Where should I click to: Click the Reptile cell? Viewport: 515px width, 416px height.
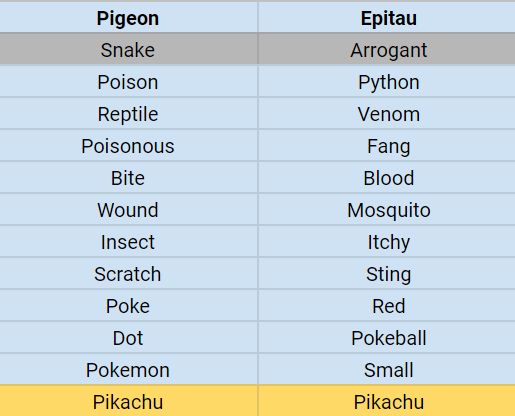click(128, 114)
